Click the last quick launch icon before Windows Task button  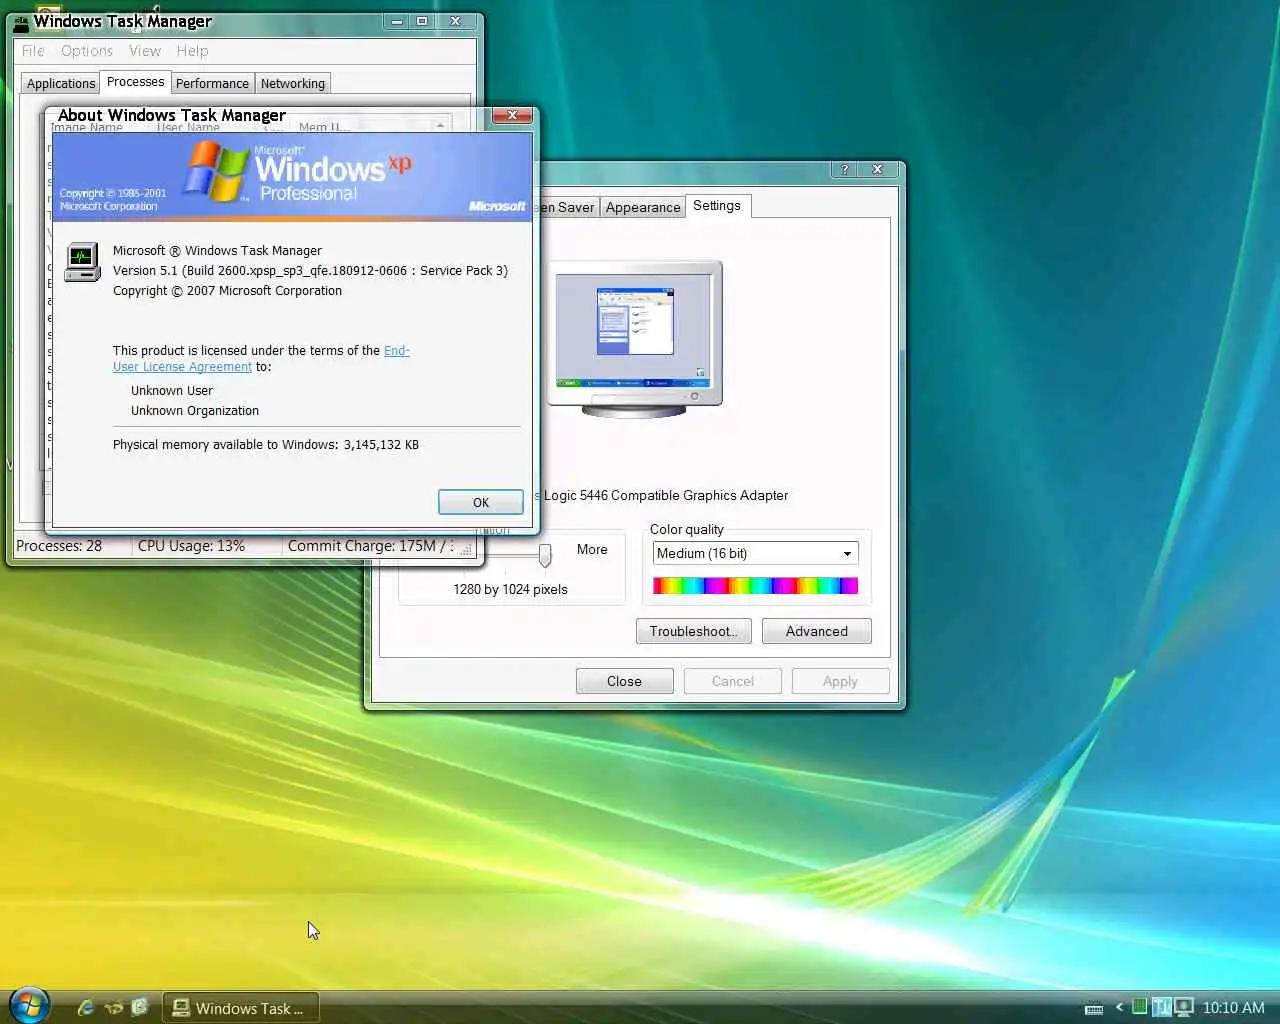tap(139, 1007)
